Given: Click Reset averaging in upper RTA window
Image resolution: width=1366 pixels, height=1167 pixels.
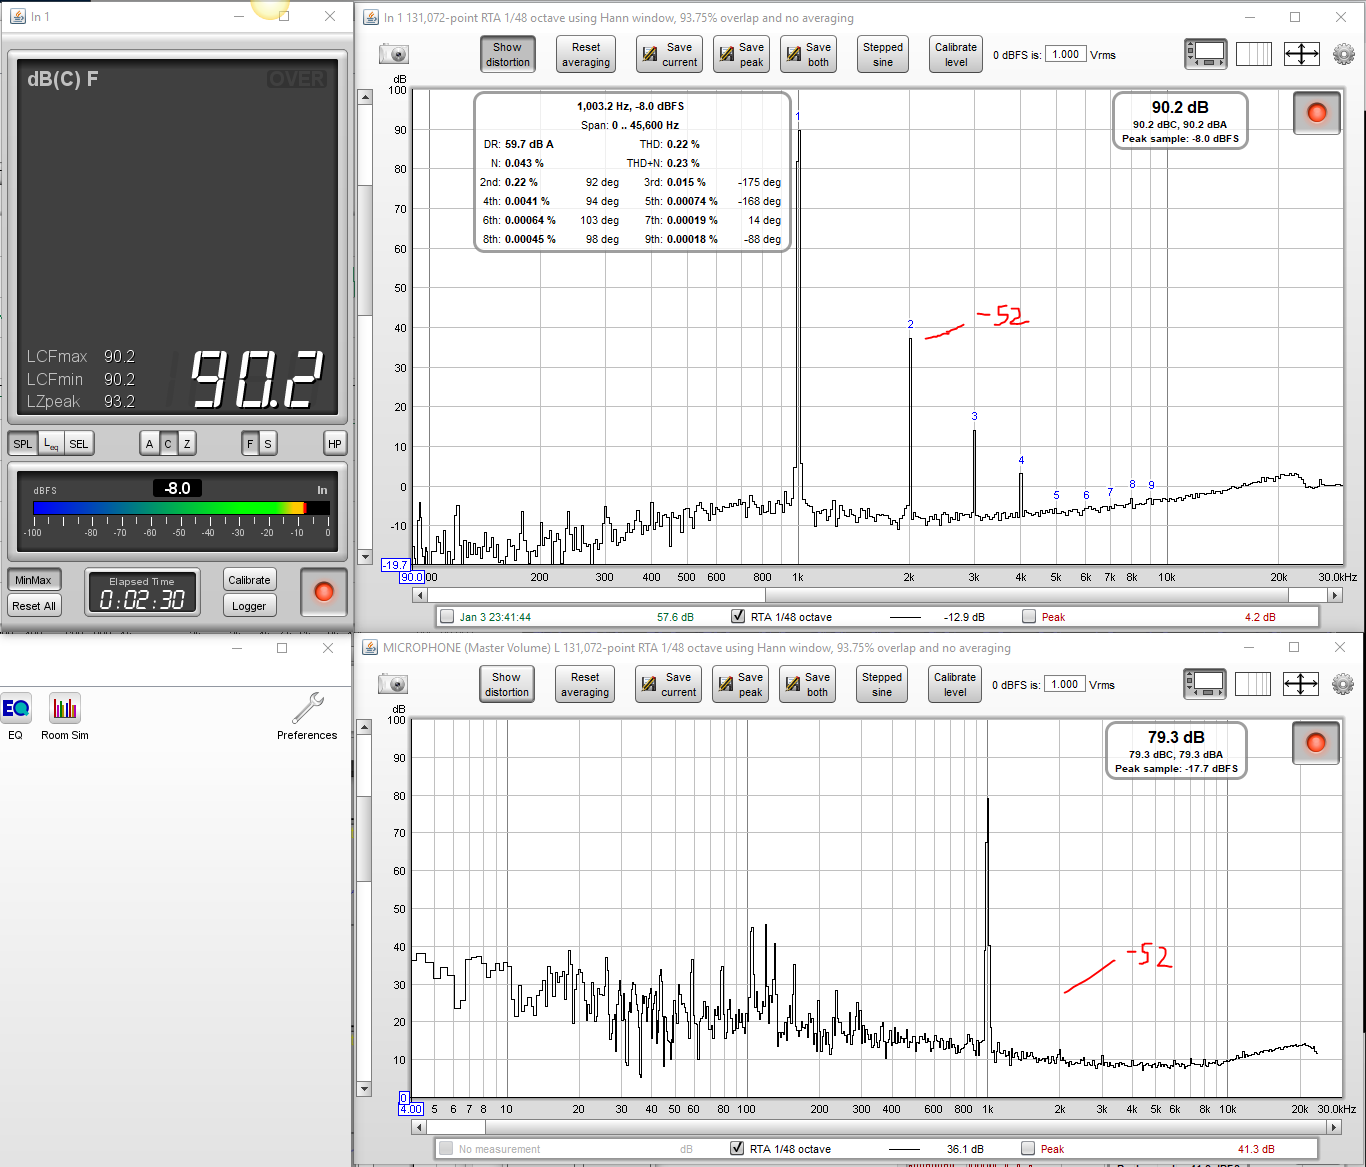Looking at the screenshot, I should coord(586,54).
